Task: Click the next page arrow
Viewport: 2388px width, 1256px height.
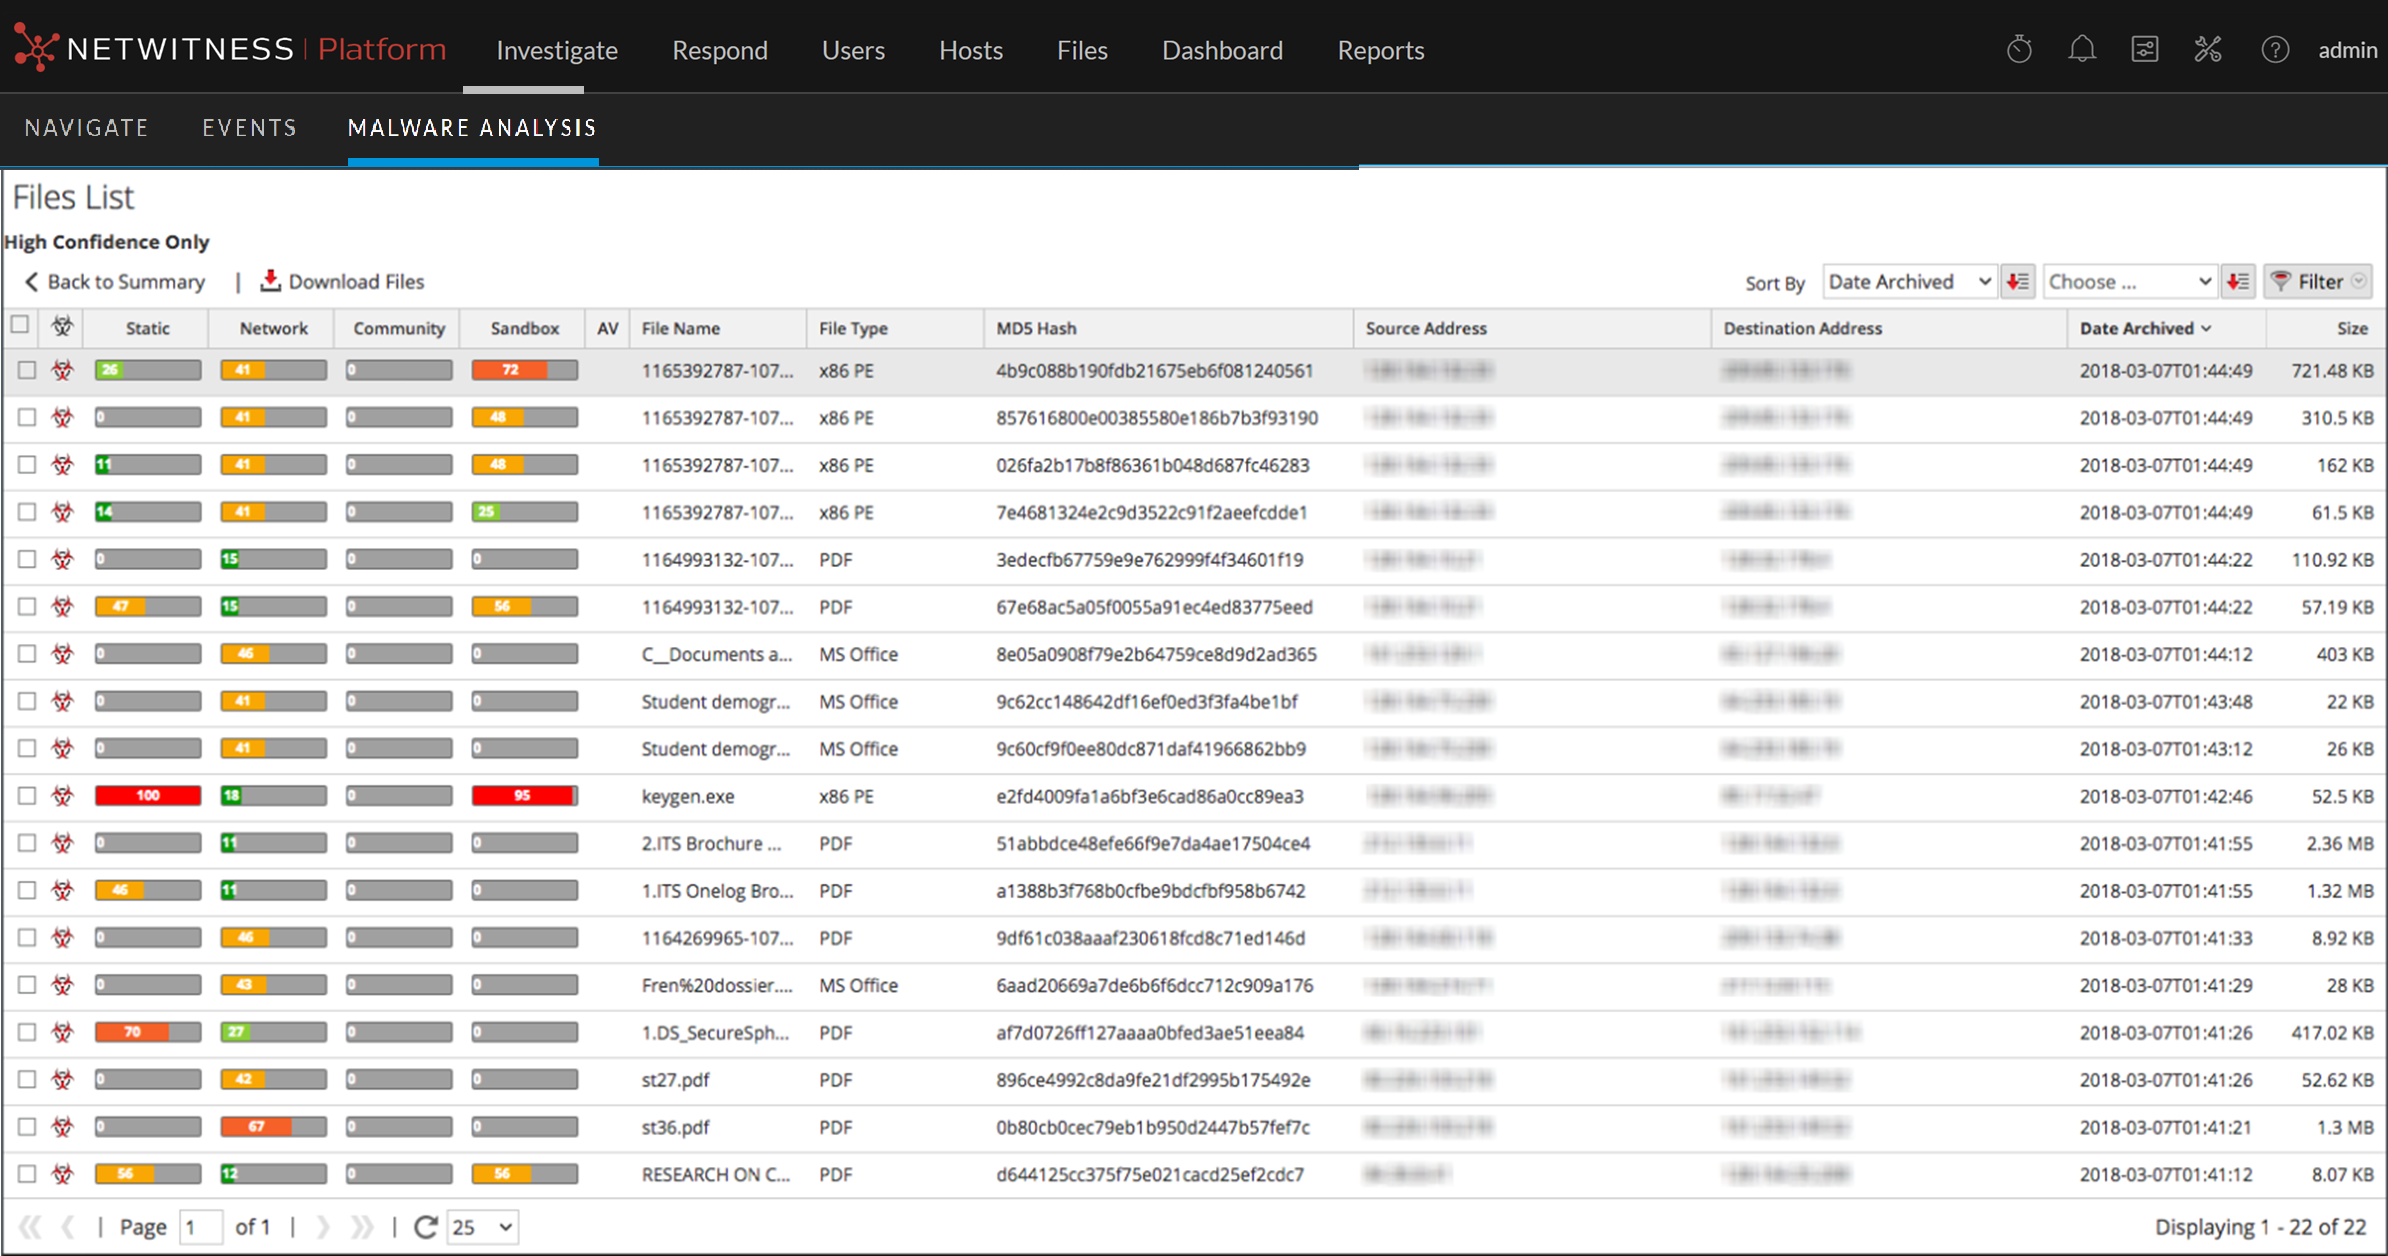Action: (x=323, y=1226)
